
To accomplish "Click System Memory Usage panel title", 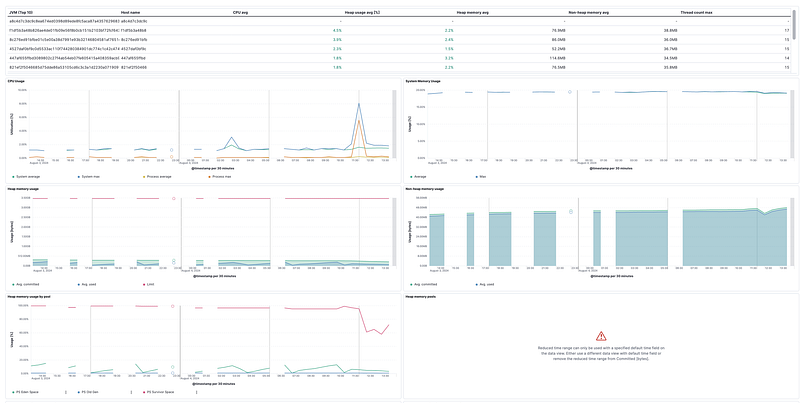I will coord(423,81).
